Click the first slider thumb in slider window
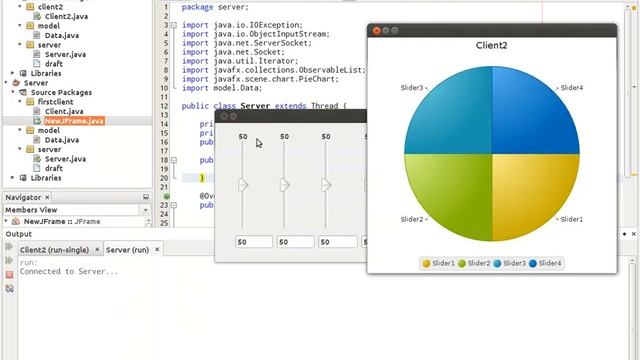 [243, 185]
